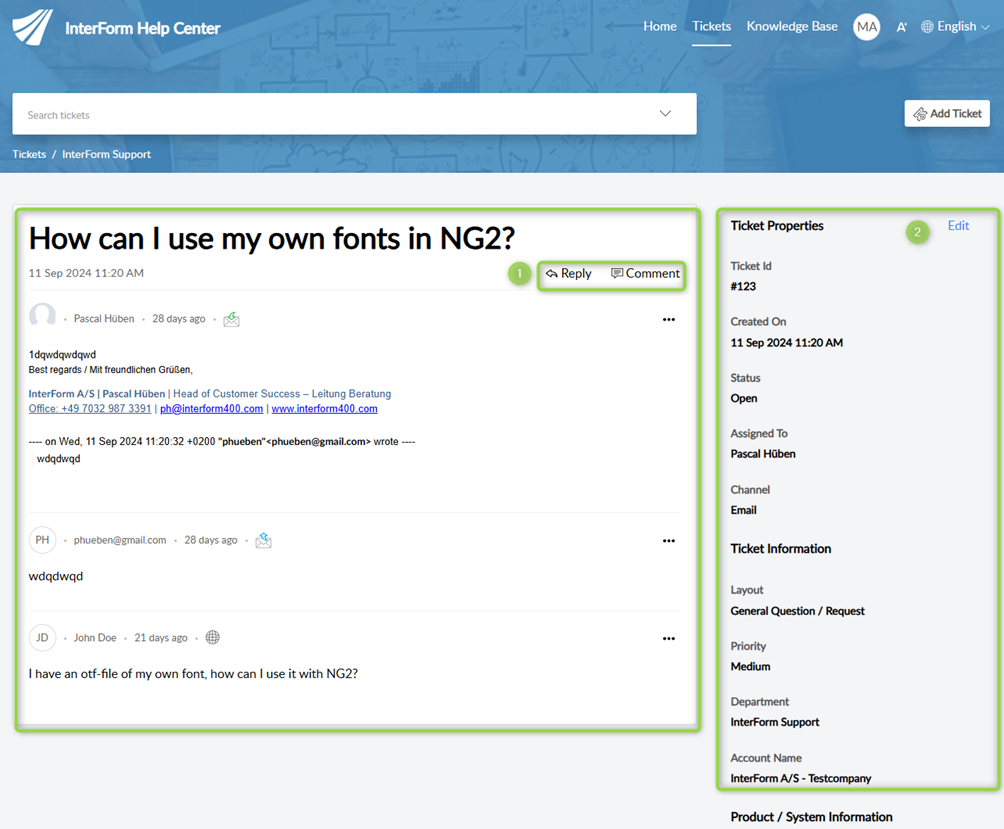Click the General Question / Request layout value
This screenshot has height=829, width=1004.
[x=797, y=611]
